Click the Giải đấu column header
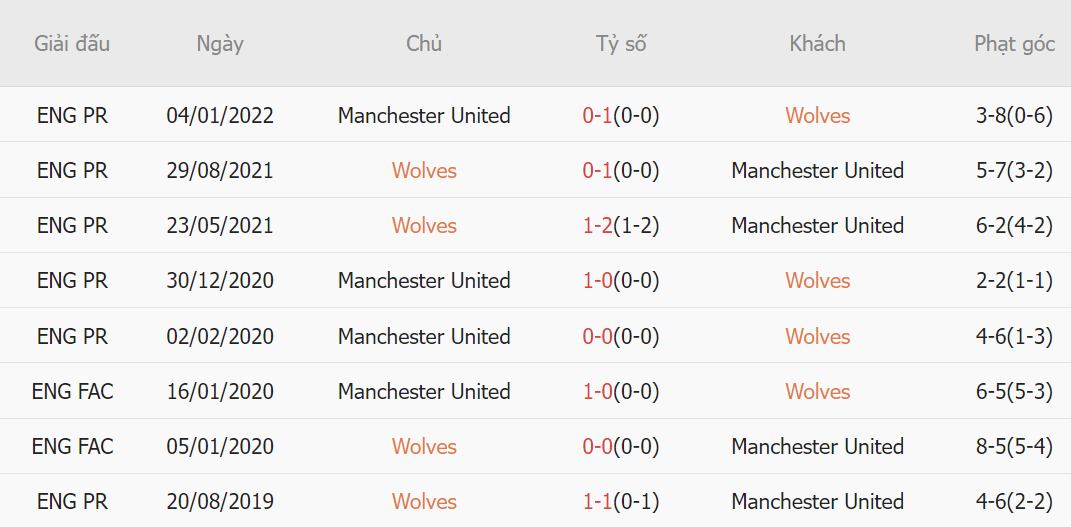 (x=72, y=44)
